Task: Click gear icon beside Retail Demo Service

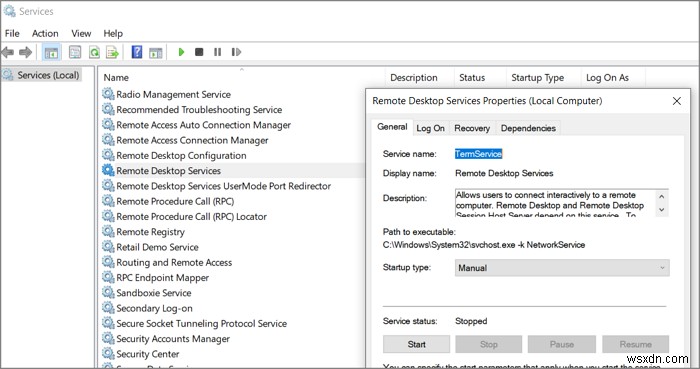Action: pos(108,246)
